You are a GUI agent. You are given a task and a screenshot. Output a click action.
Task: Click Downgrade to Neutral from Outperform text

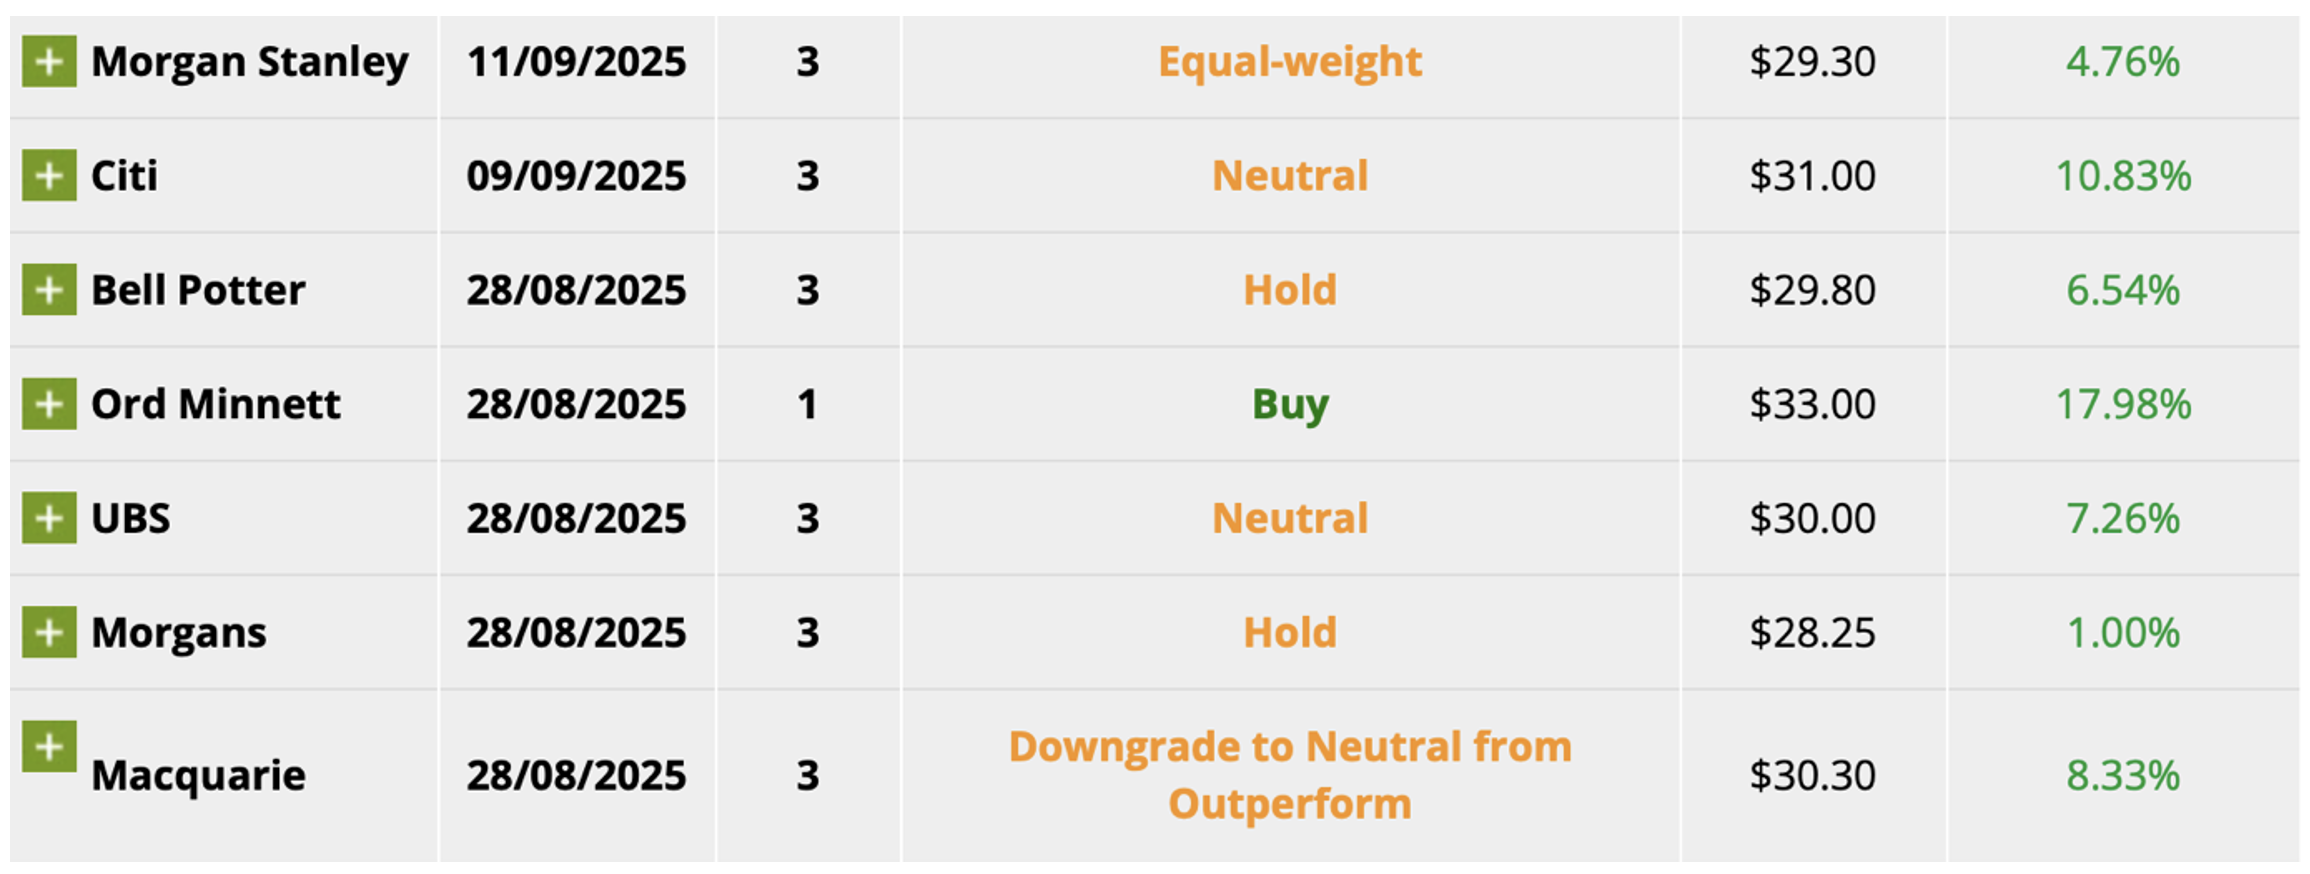click(x=1290, y=775)
